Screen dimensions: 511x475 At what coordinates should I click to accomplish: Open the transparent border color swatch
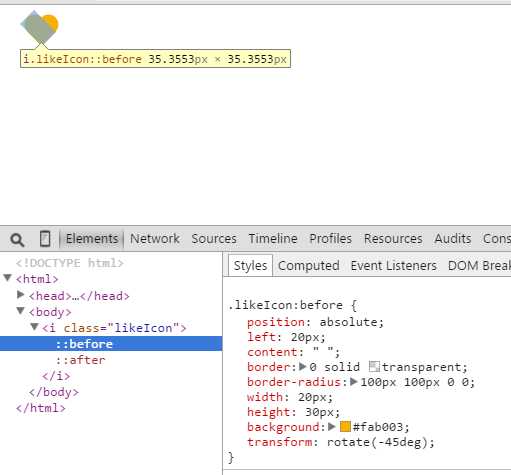pyautogui.click(x=374, y=367)
